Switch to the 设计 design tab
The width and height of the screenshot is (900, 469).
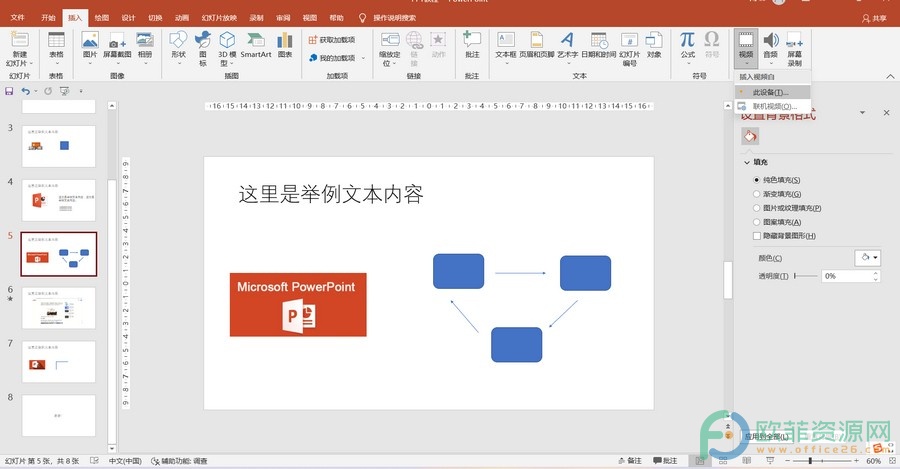129,18
